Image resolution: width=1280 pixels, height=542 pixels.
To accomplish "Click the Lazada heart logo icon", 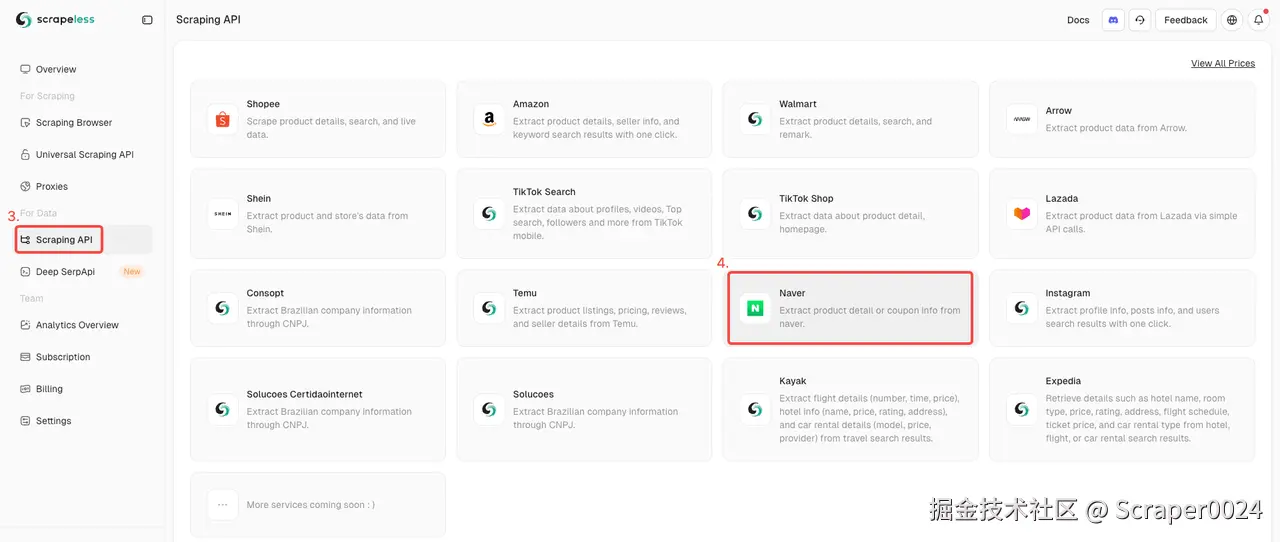I will click(1021, 214).
